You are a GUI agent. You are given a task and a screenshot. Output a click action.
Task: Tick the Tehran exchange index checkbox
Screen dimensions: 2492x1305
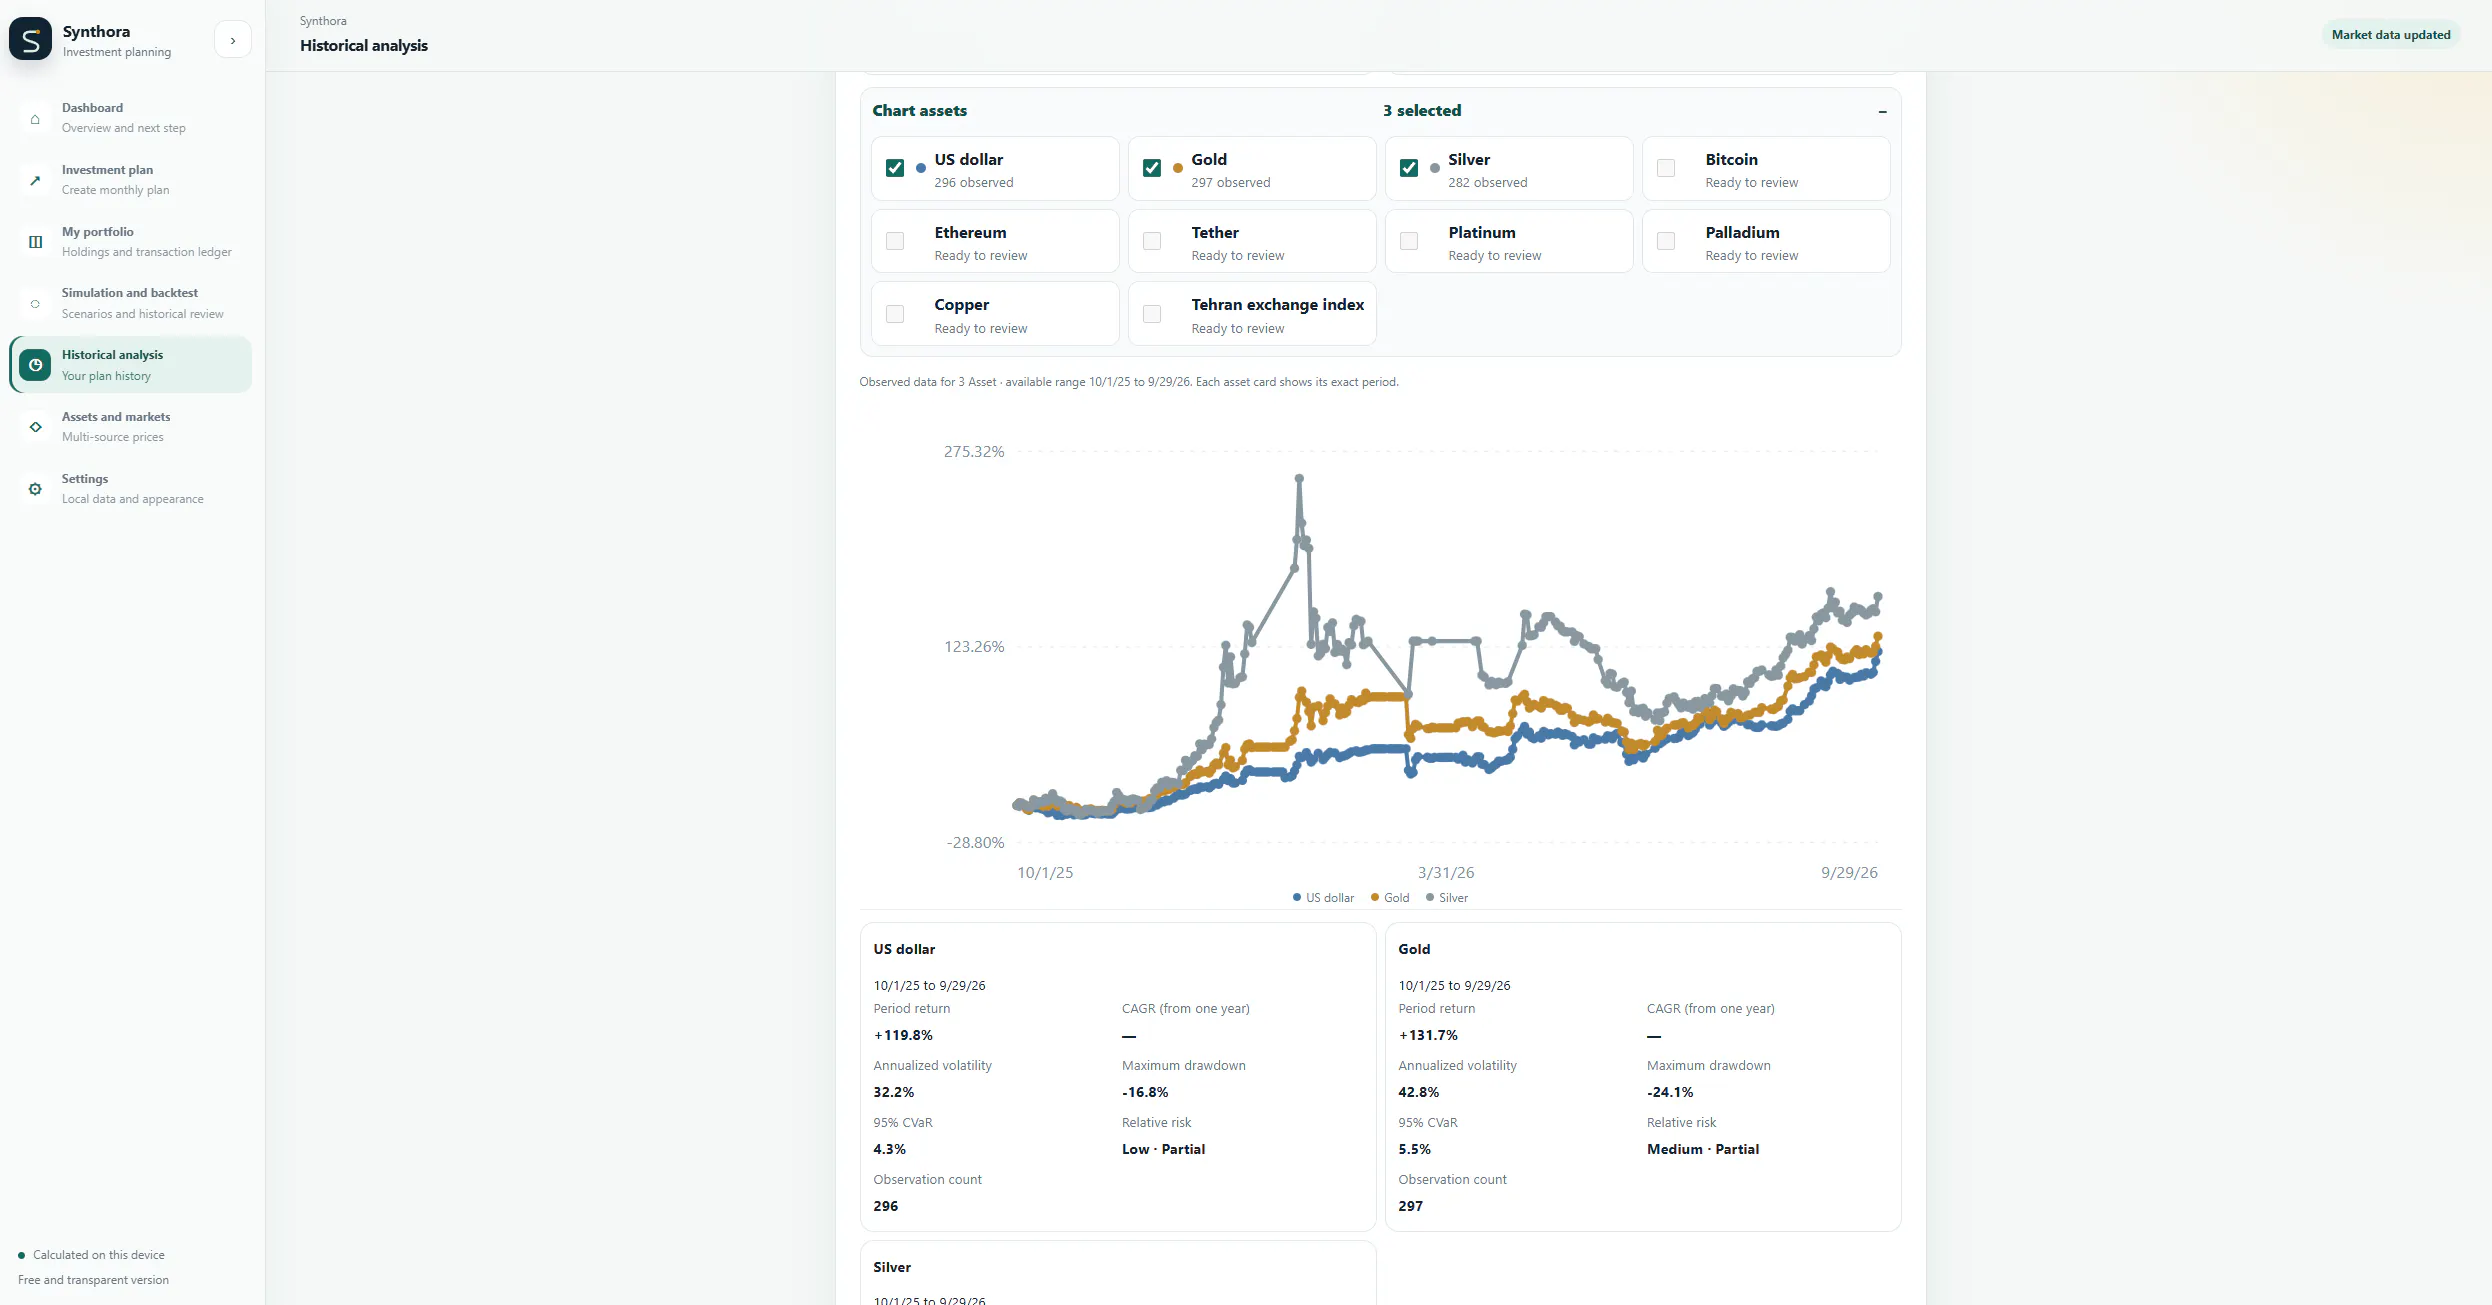[x=1152, y=314]
